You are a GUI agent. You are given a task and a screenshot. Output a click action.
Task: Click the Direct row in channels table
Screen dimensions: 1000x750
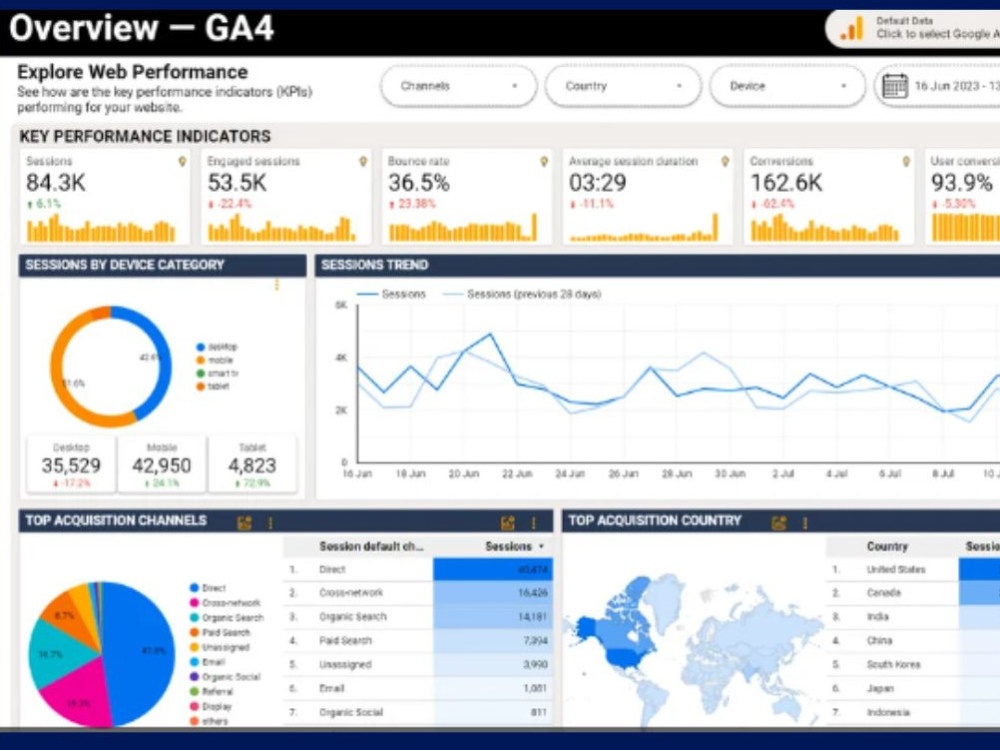click(418, 570)
